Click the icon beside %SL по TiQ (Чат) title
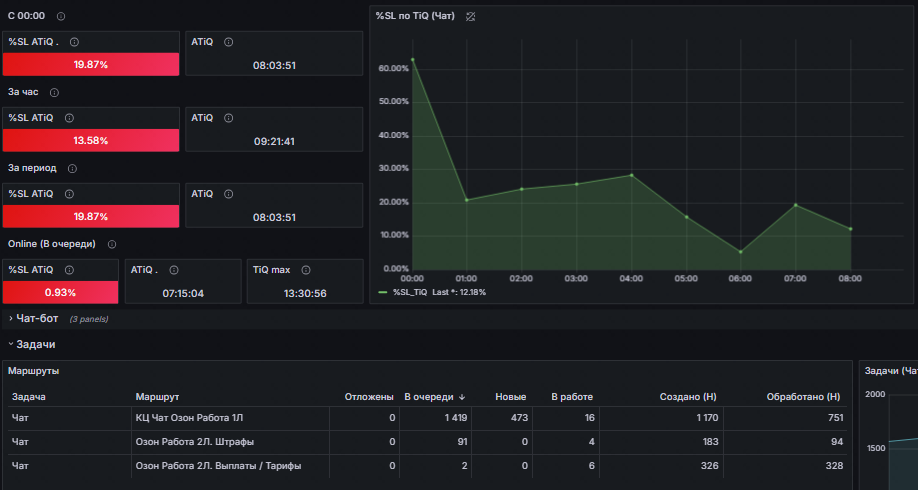This screenshot has width=918, height=490. 470,16
